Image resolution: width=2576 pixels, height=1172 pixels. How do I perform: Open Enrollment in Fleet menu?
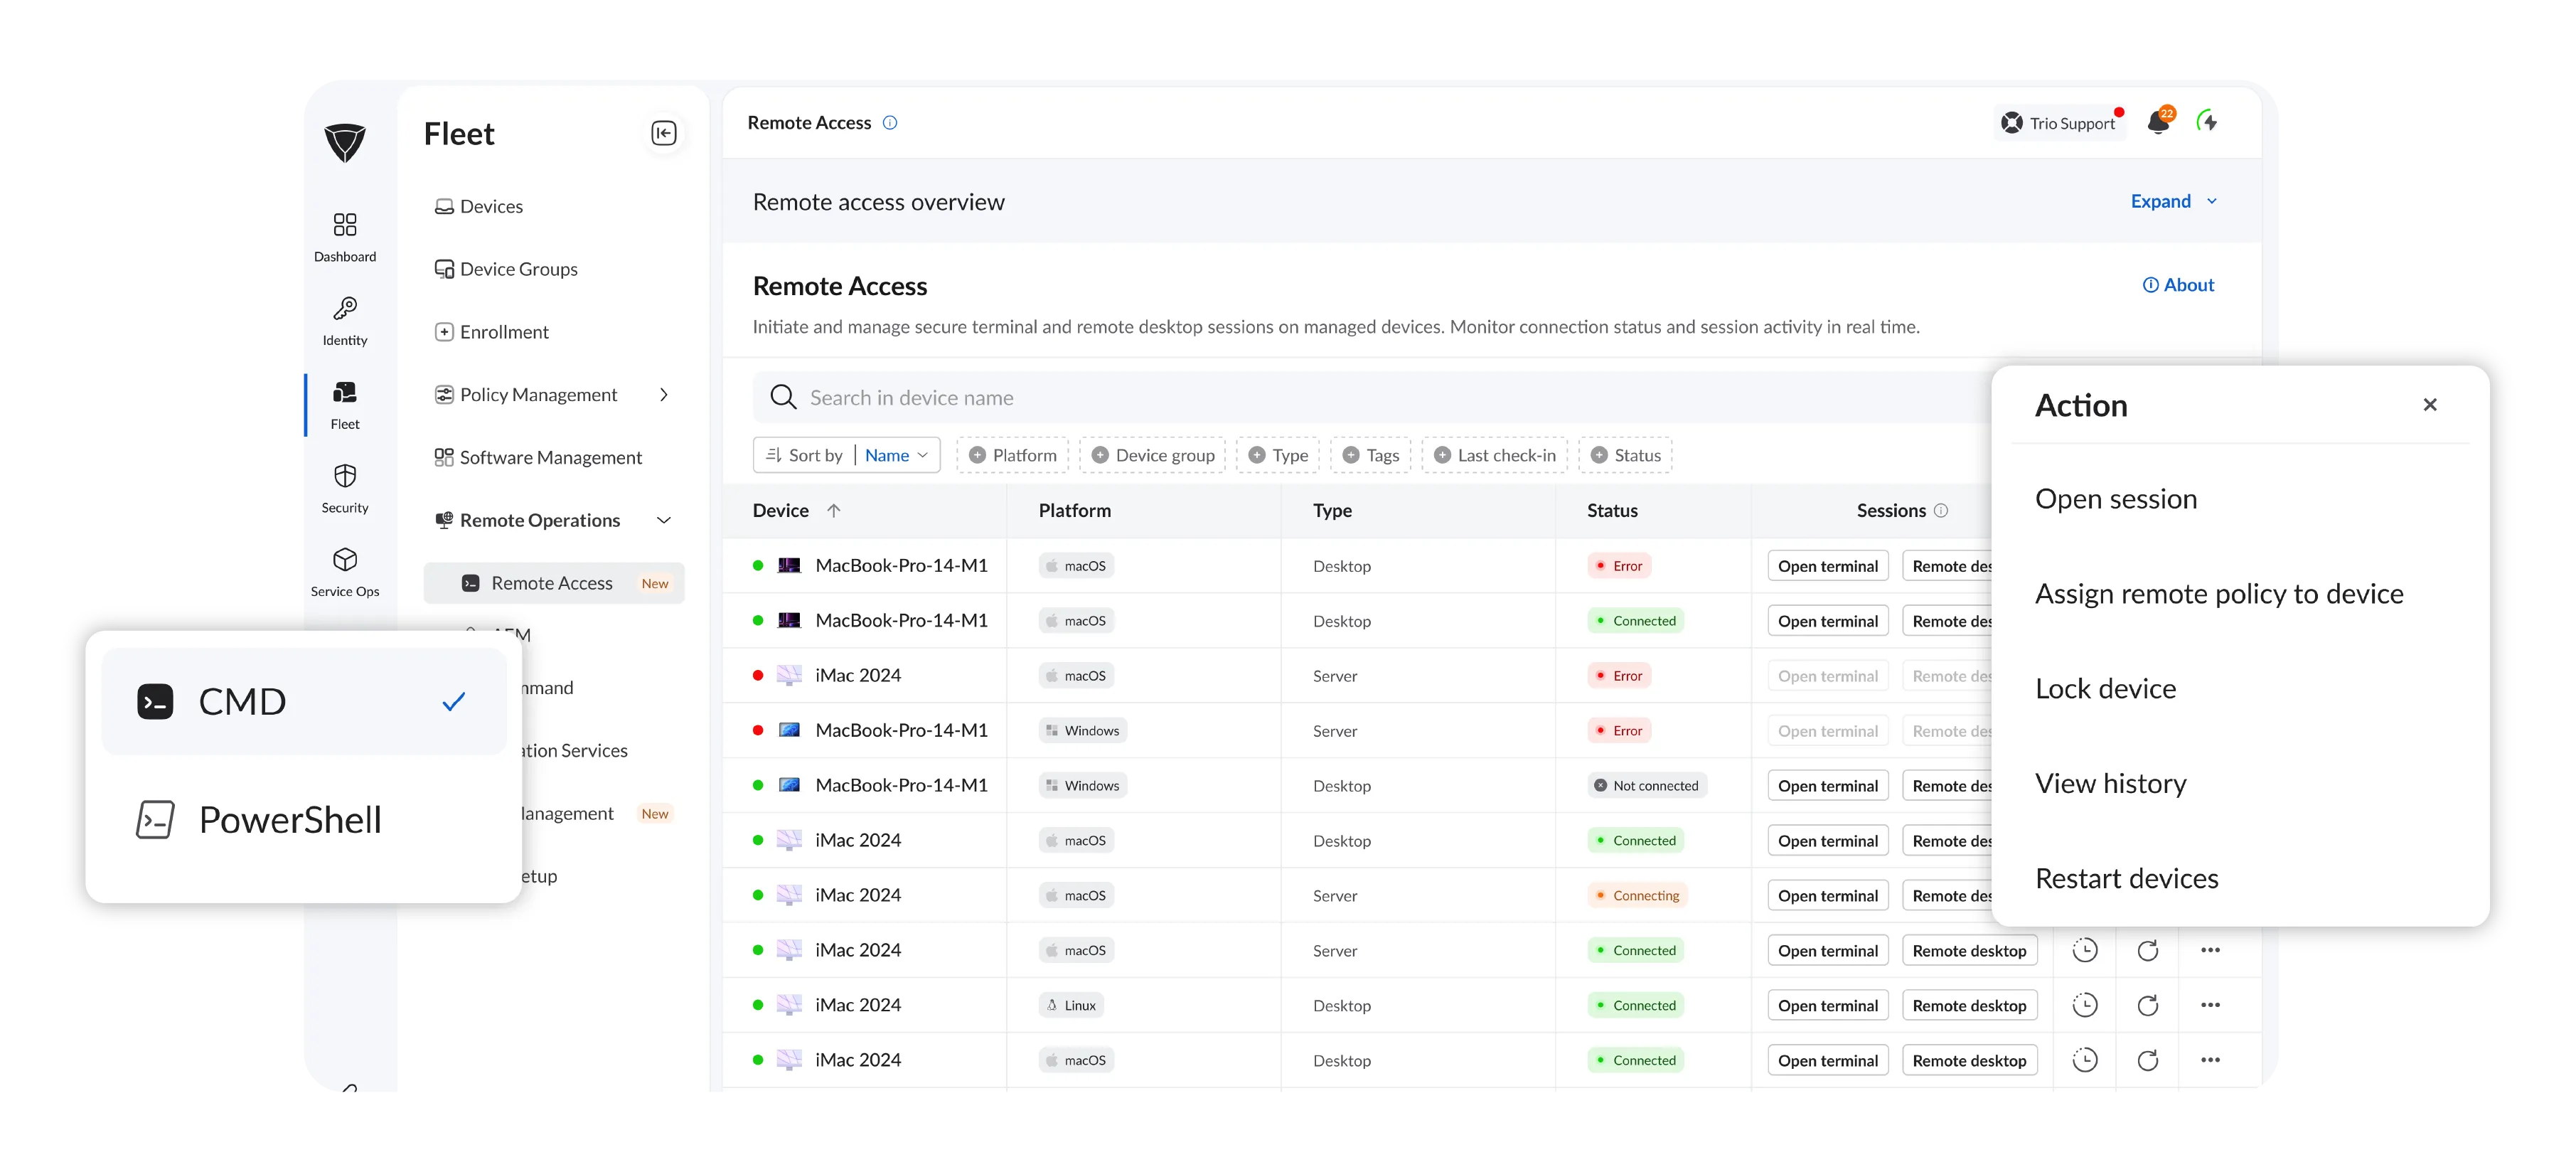point(492,332)
